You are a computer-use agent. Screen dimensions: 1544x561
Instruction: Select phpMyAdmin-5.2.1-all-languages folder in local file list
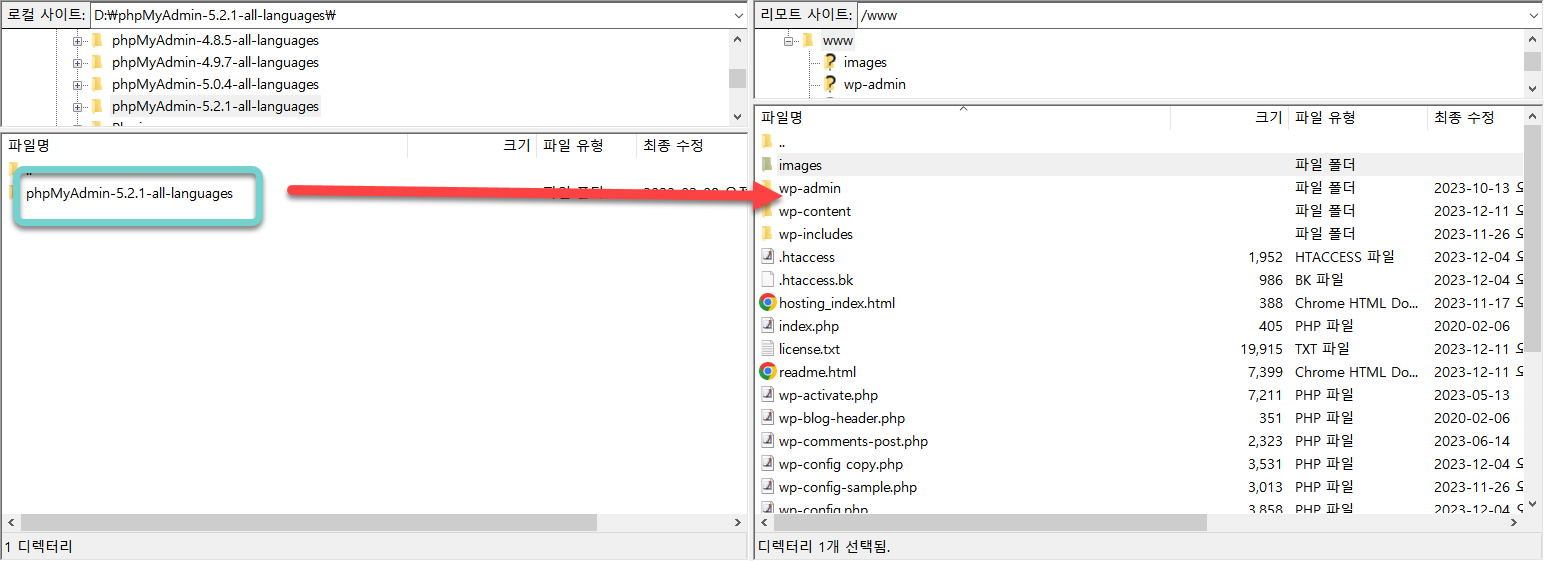pos(129,193)
